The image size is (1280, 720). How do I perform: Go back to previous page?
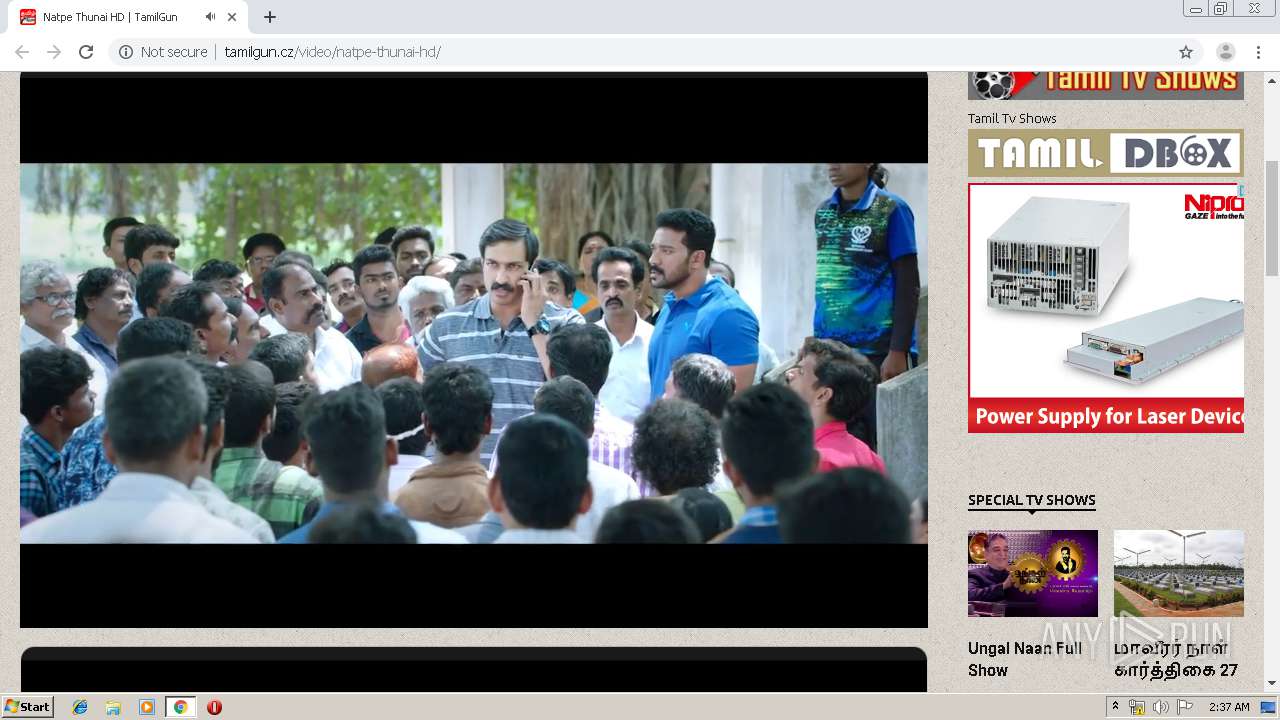tap(22, 52)
